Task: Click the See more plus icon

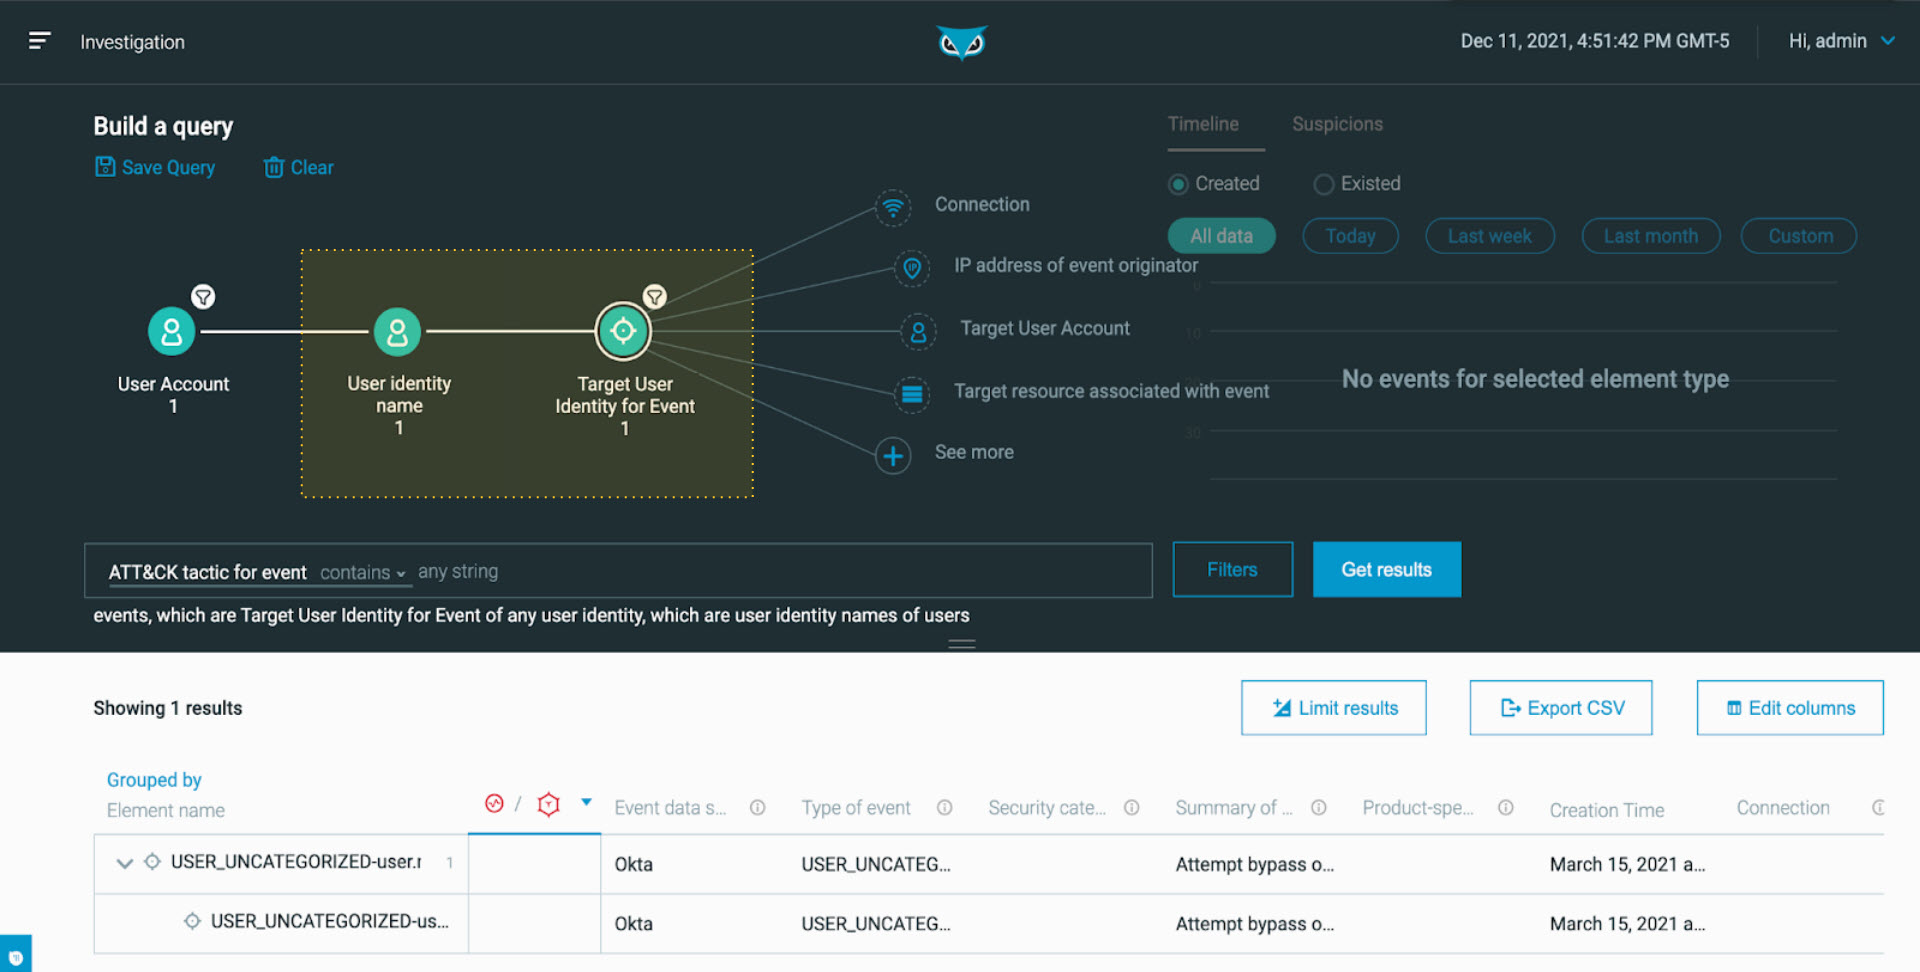Action: pos(893,455)
